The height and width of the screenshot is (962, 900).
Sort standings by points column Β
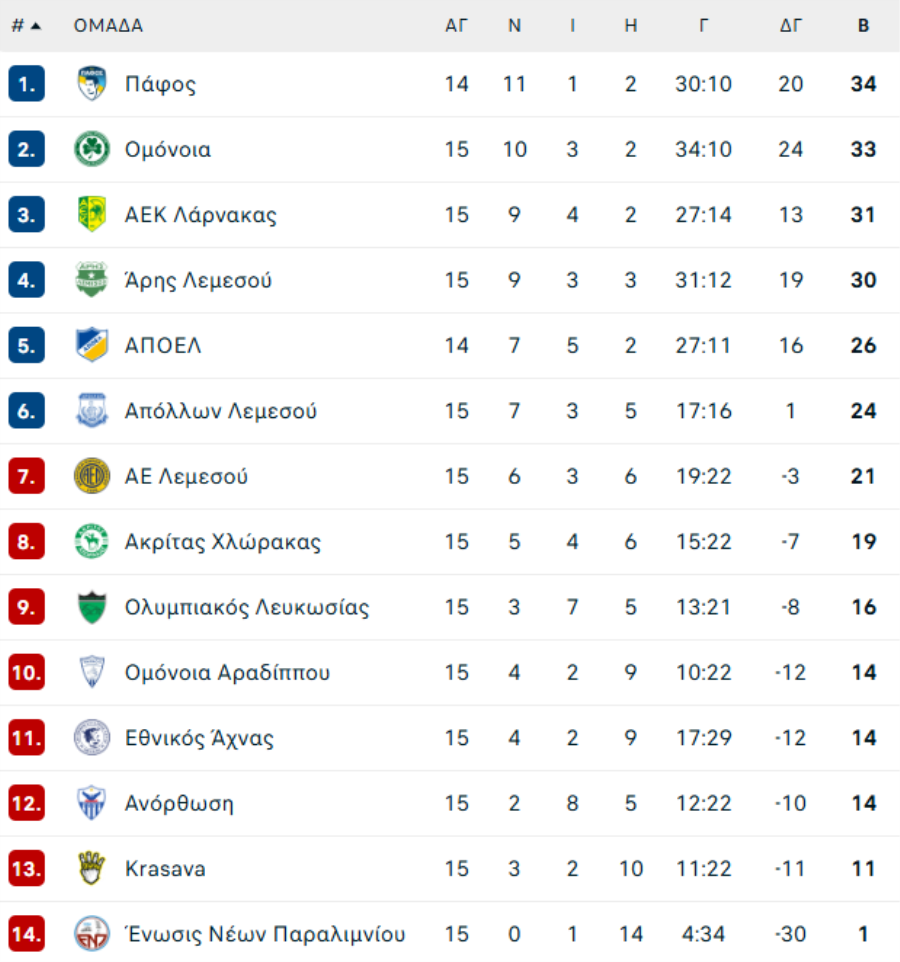[863, 26]
